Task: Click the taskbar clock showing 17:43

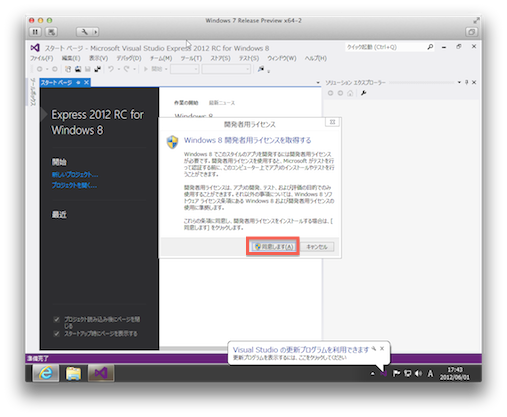Action: coord(455,373)
